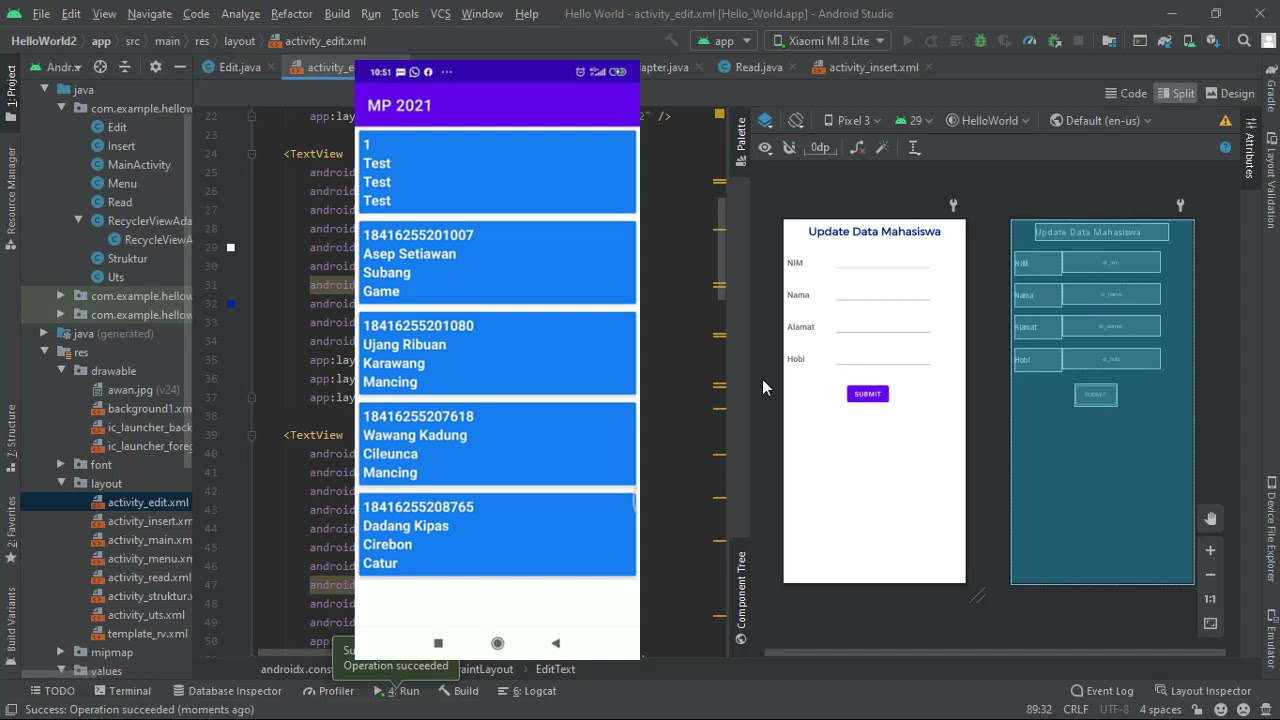Open the Logcat tool window button
The width and height of the screenshot is (1280, 720).
coord(527,691)
